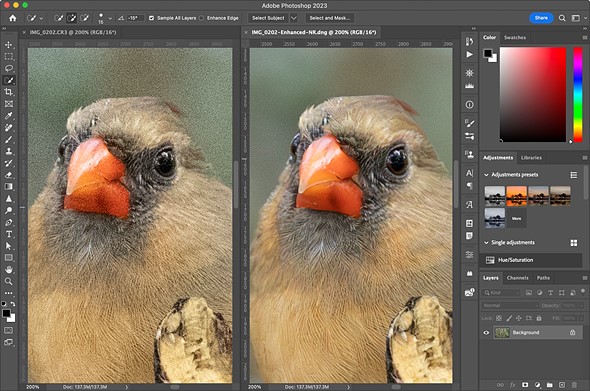Open the blend mode Normal dropdown
Screen dimensions: 590x391
pyautogui.click(x=510, y=306)
